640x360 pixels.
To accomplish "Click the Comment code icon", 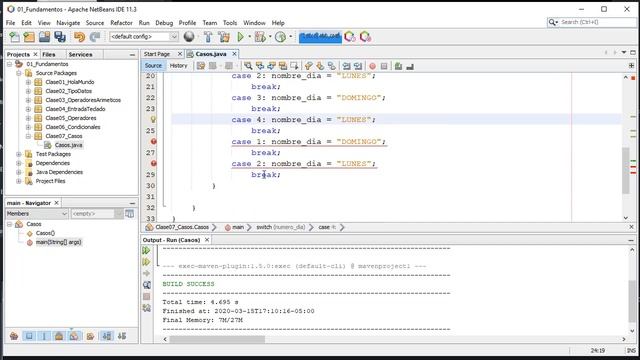I will pyautogui.click(x=398, y=66).
